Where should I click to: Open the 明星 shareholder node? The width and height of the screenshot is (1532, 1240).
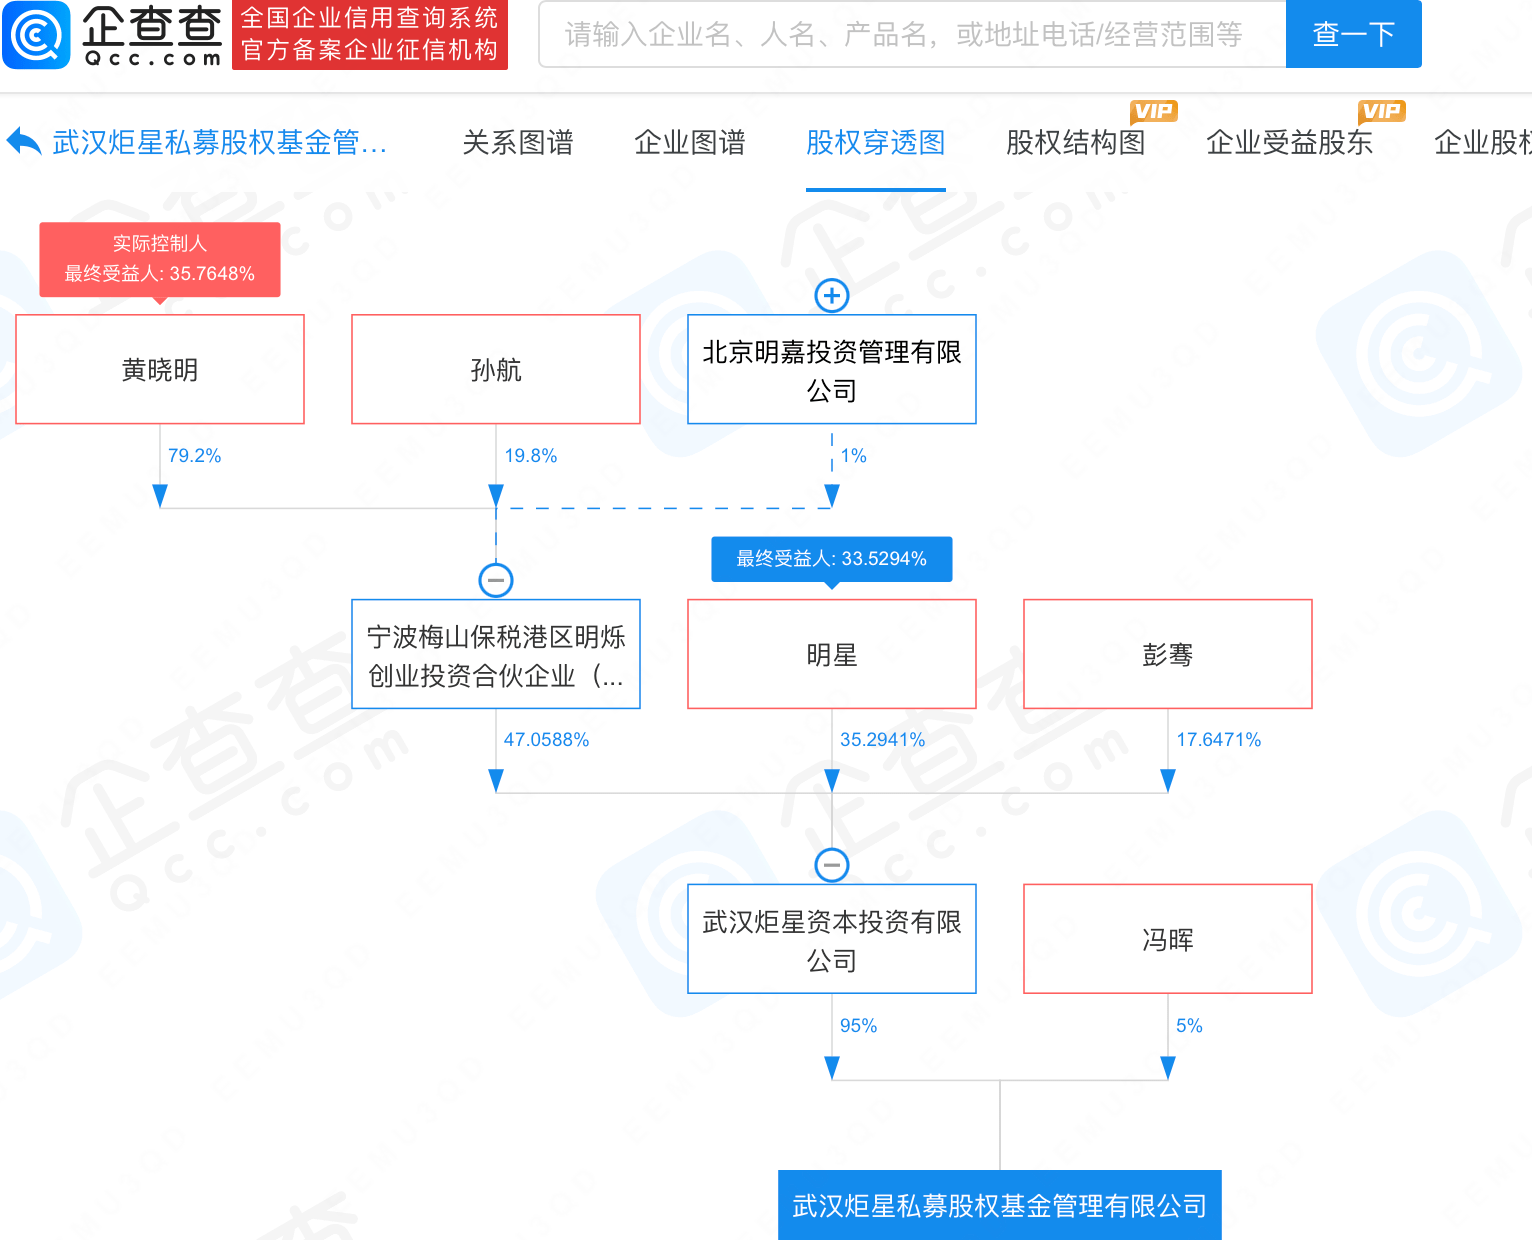(832, 655)
